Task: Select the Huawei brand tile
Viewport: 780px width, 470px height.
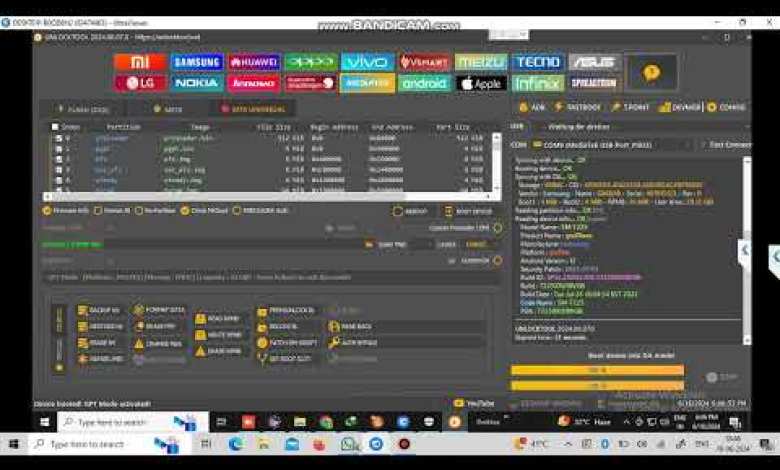Action: [254, 62]
